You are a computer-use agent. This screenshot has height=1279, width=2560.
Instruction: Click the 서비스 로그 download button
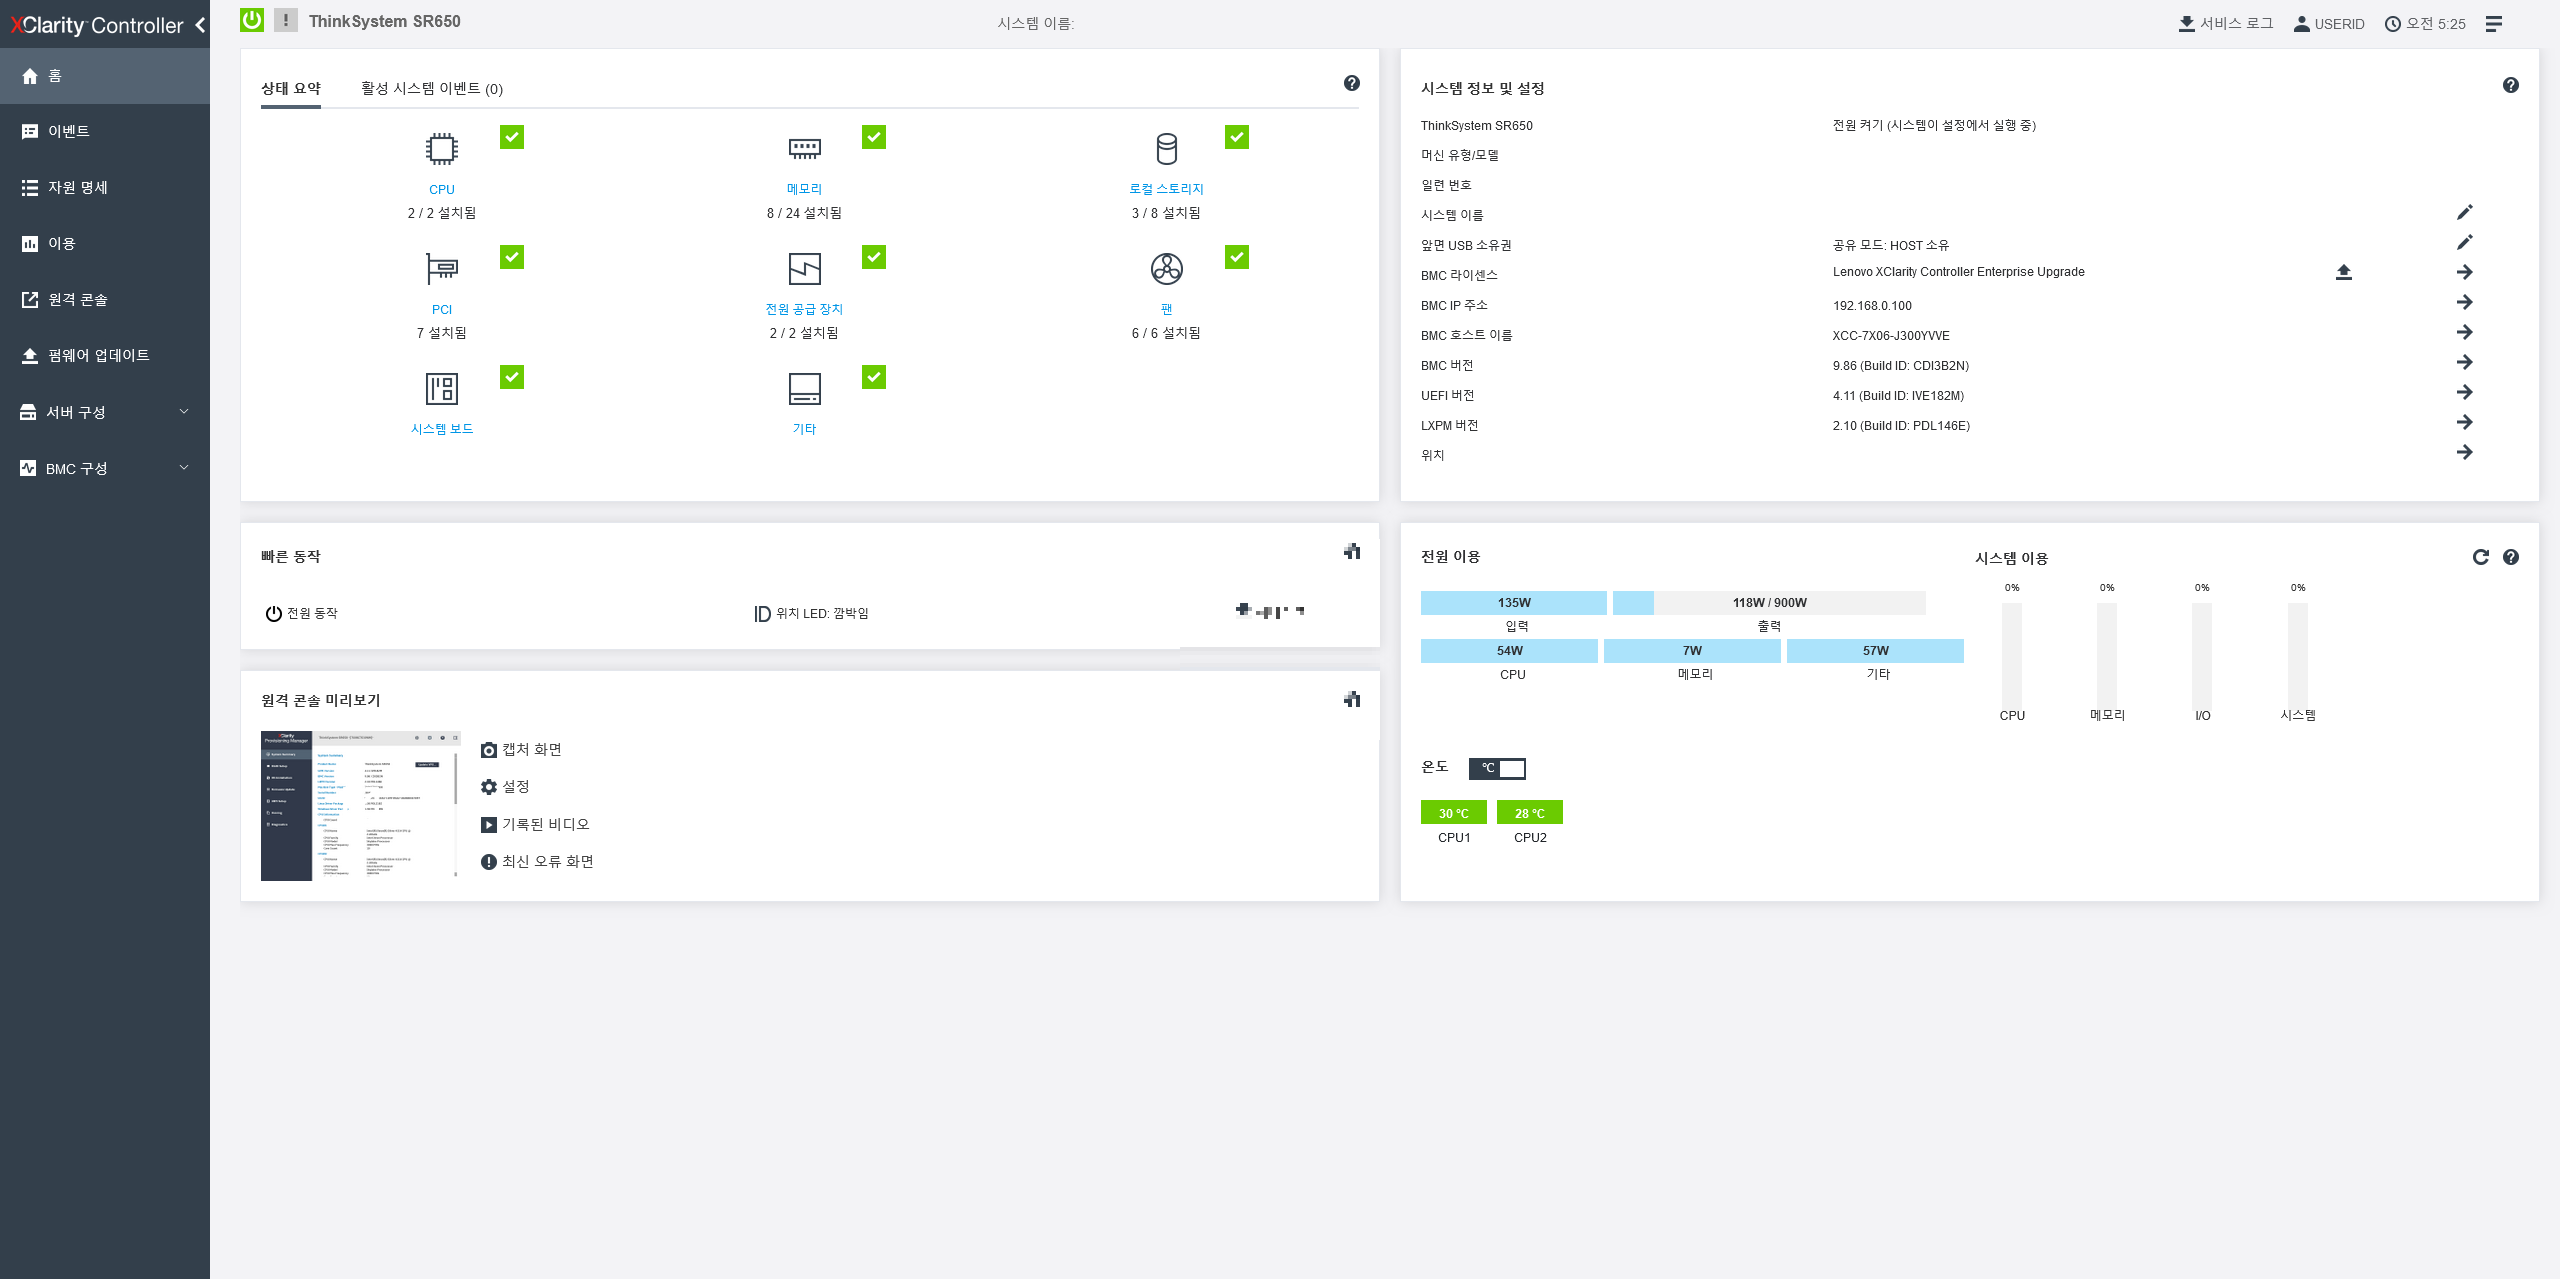pyautogui.click(x=2225, y=23)
